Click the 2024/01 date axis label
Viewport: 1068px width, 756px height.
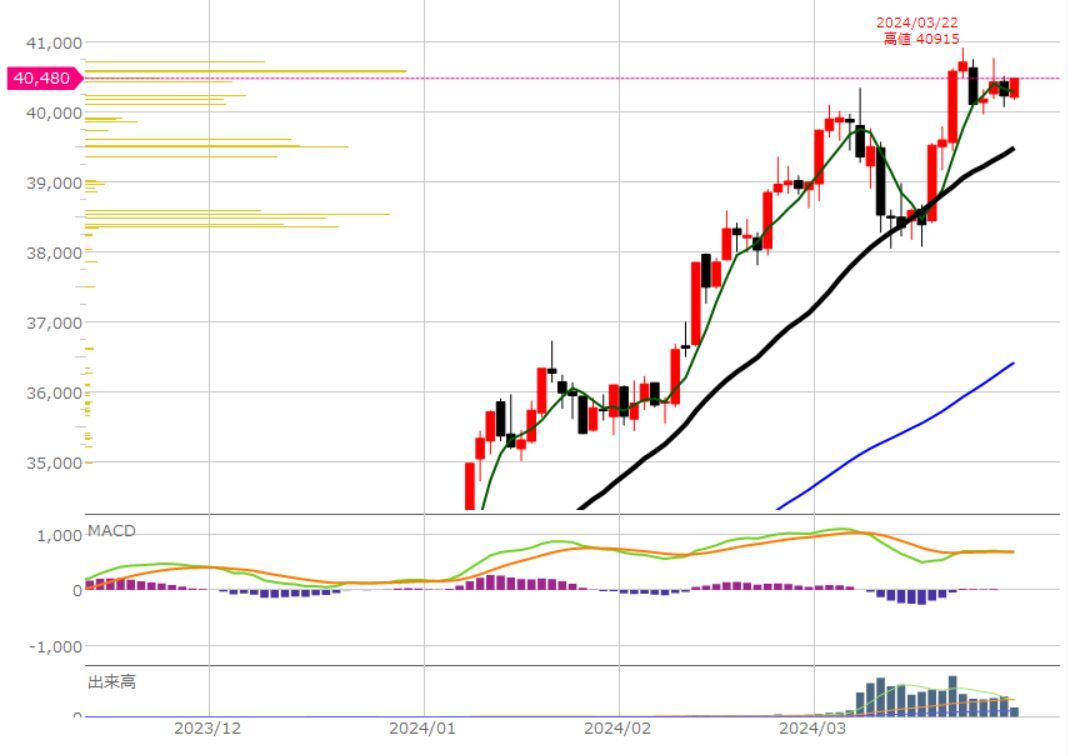click(x=422, y=728)
